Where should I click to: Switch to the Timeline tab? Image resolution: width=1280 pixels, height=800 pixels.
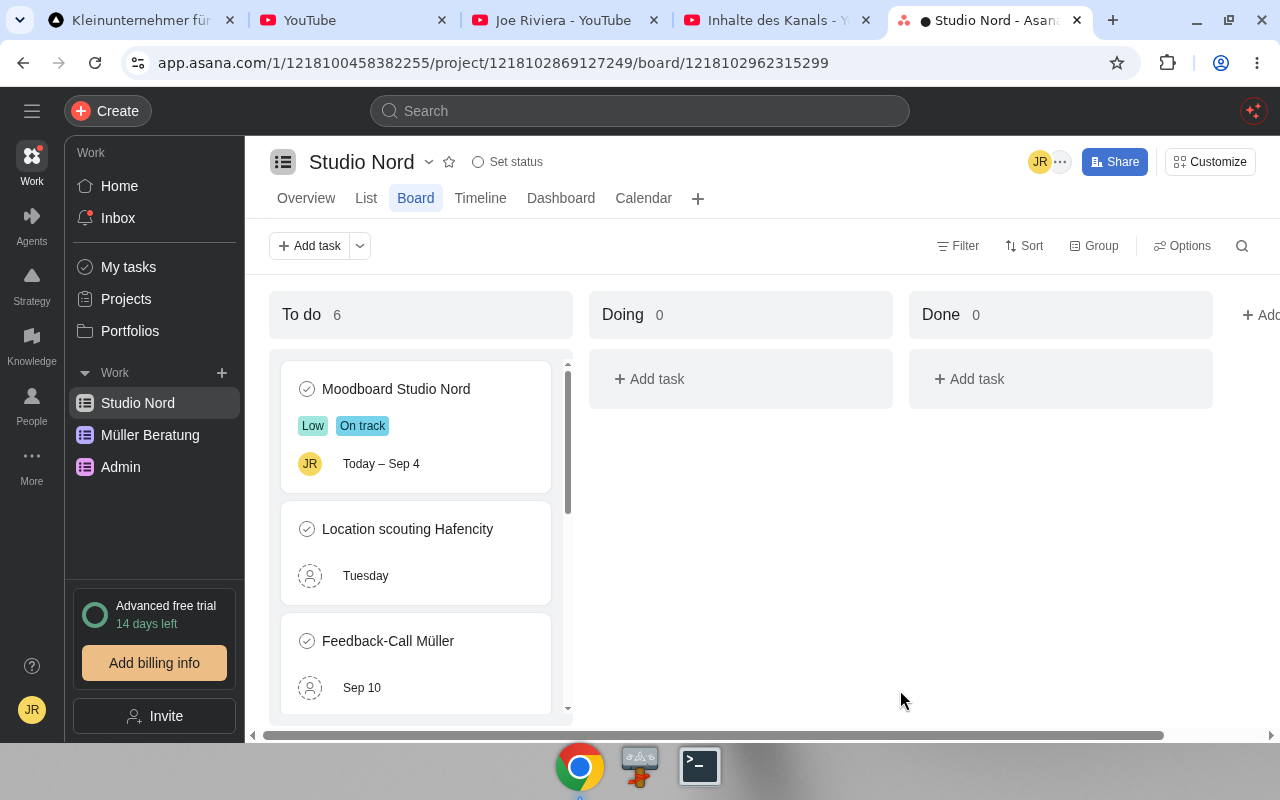481,198
